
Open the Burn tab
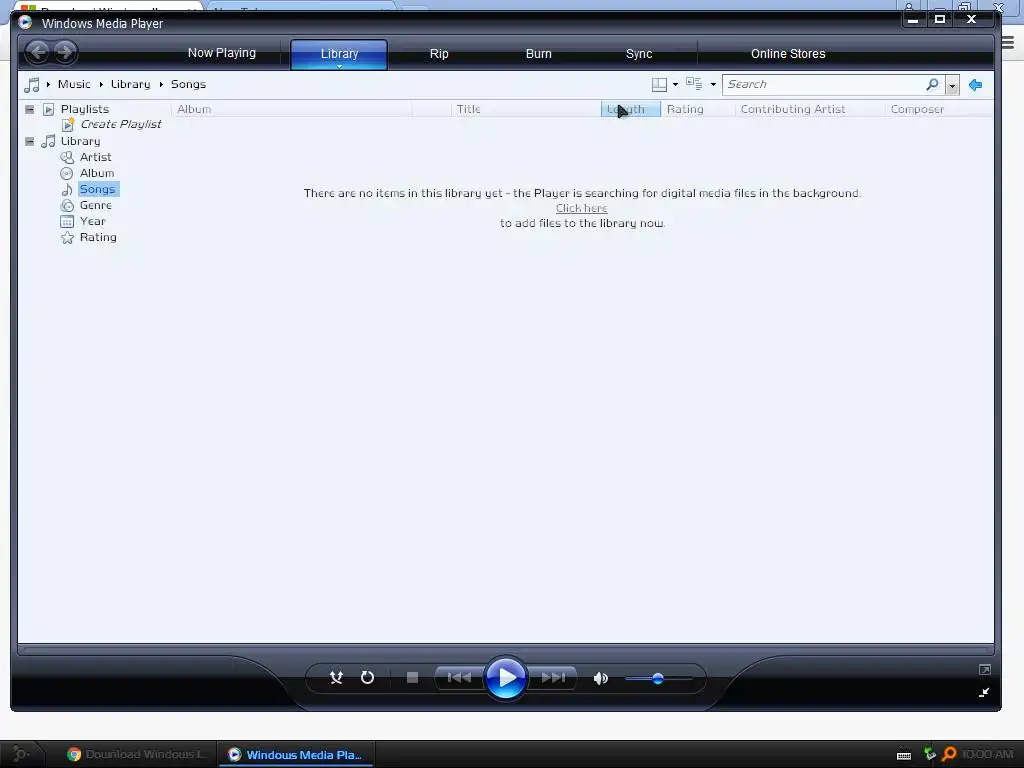point(539,54)
